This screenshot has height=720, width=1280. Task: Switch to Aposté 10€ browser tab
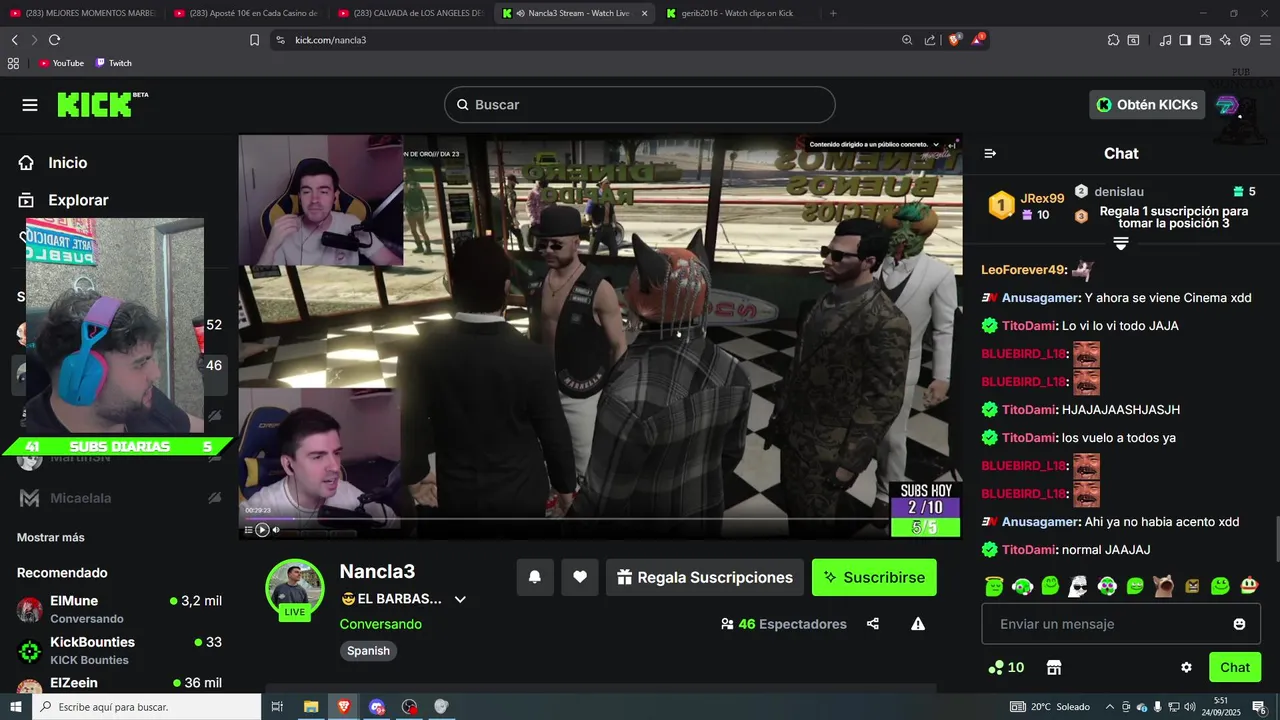[x=246, y=13]
